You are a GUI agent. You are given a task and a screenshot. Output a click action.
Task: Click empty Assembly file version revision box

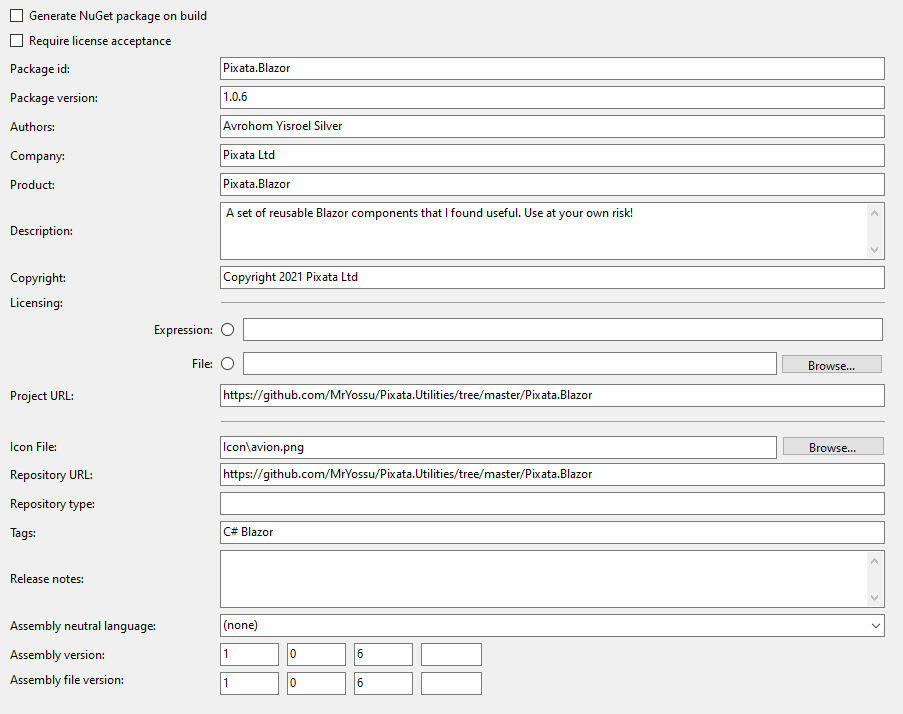(451, 683)
